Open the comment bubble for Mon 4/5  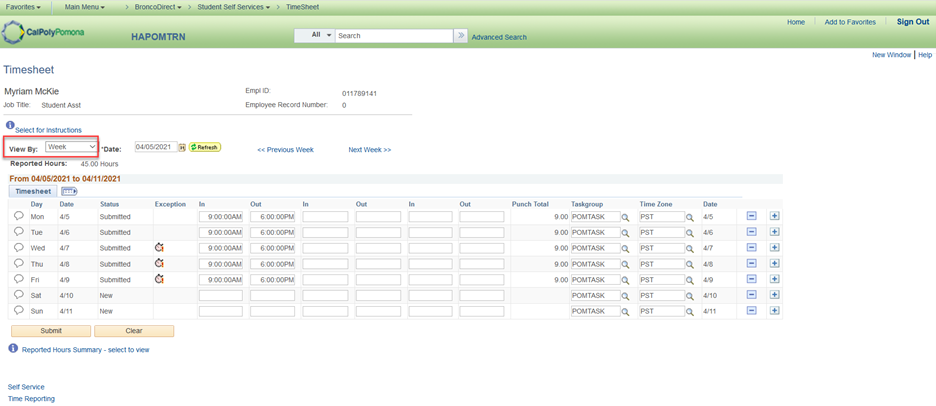click(x=19, y=216)
